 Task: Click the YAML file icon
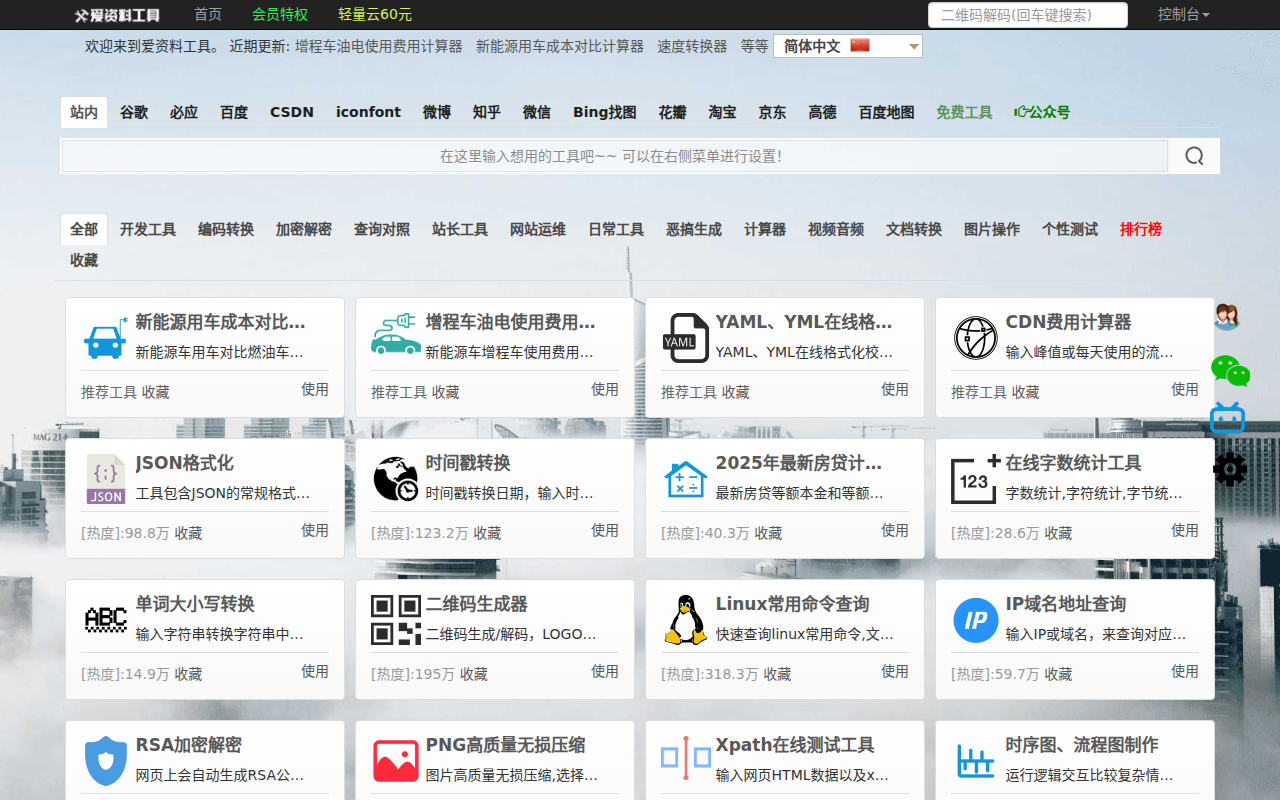(x=684, y=338)
